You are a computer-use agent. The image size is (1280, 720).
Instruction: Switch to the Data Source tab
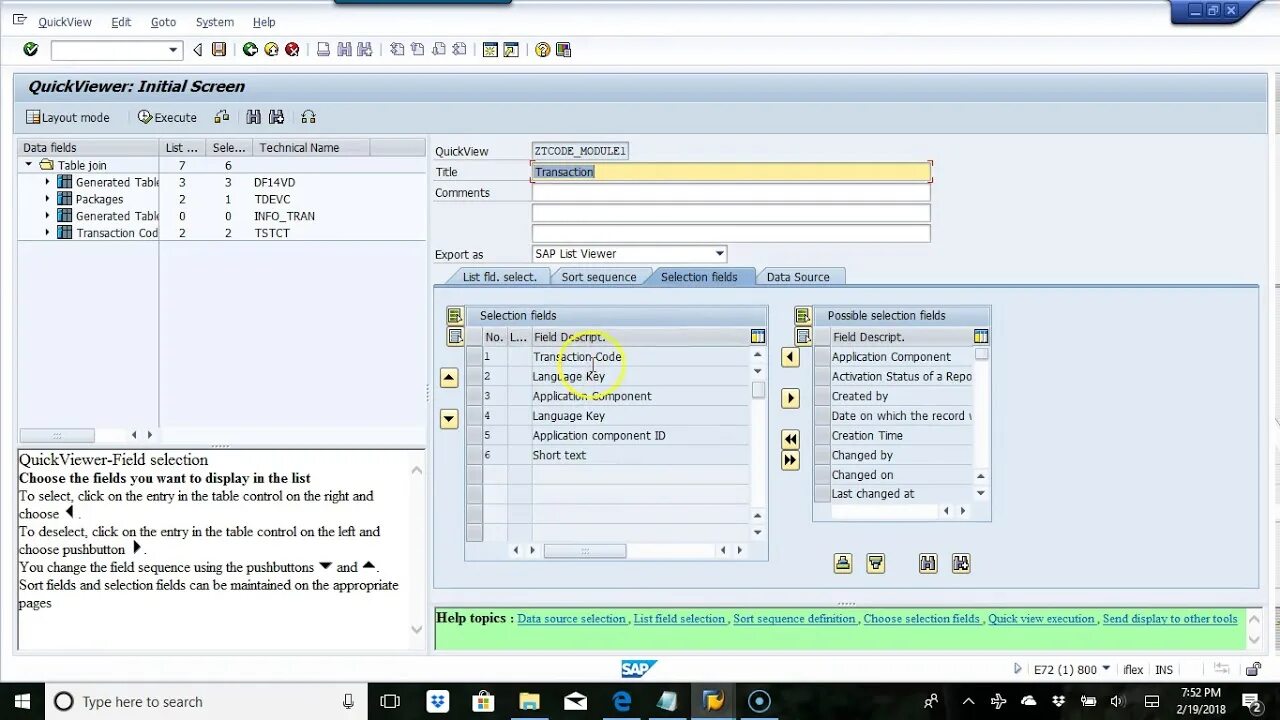tap(797, 277)
